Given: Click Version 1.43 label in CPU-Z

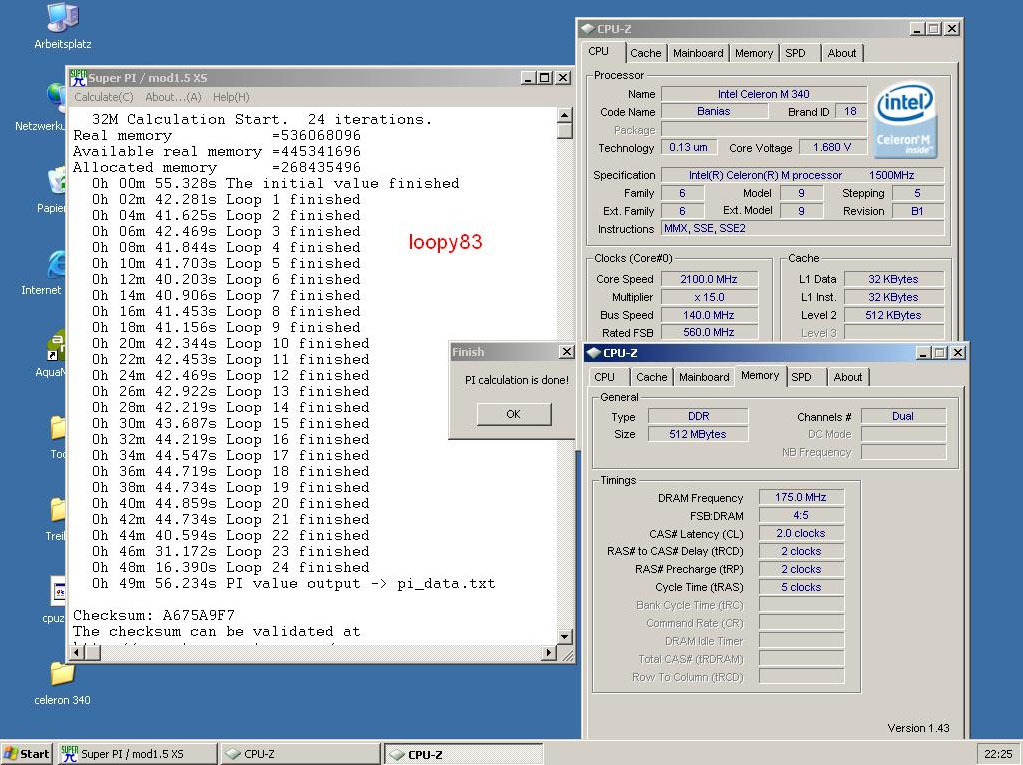Looking at the screenshot, I should pos(919,728).
